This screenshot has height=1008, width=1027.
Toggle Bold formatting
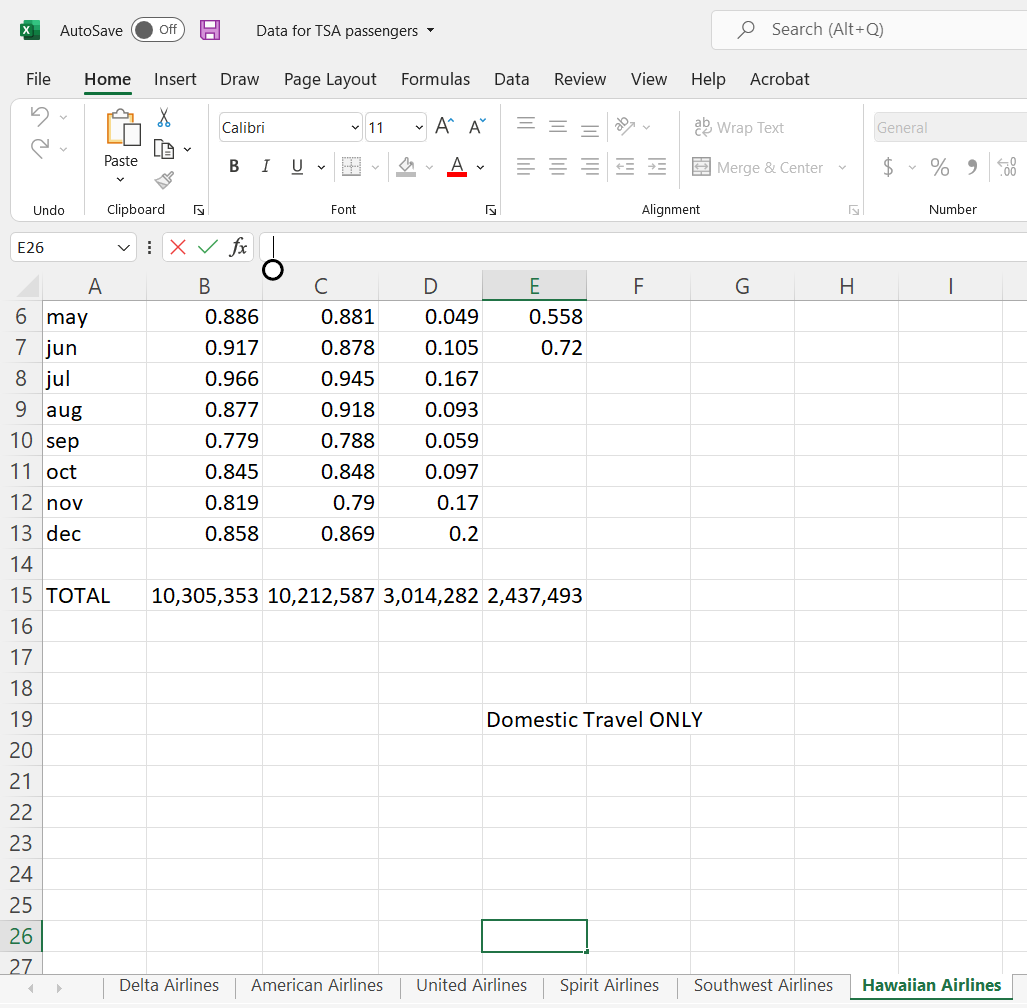pyautogui.click(x=234, y=167)
